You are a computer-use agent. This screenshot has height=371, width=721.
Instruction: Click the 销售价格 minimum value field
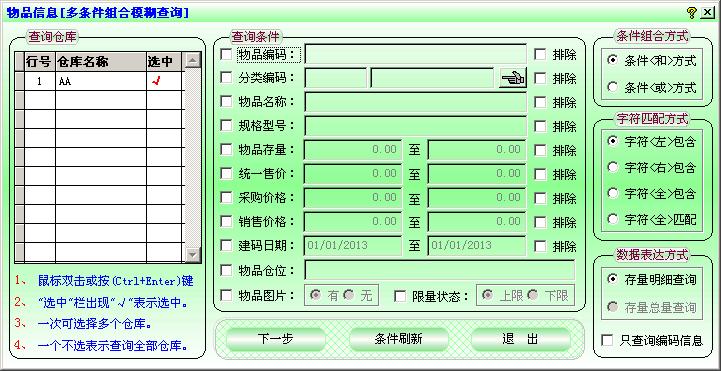(x=353, y=222)
